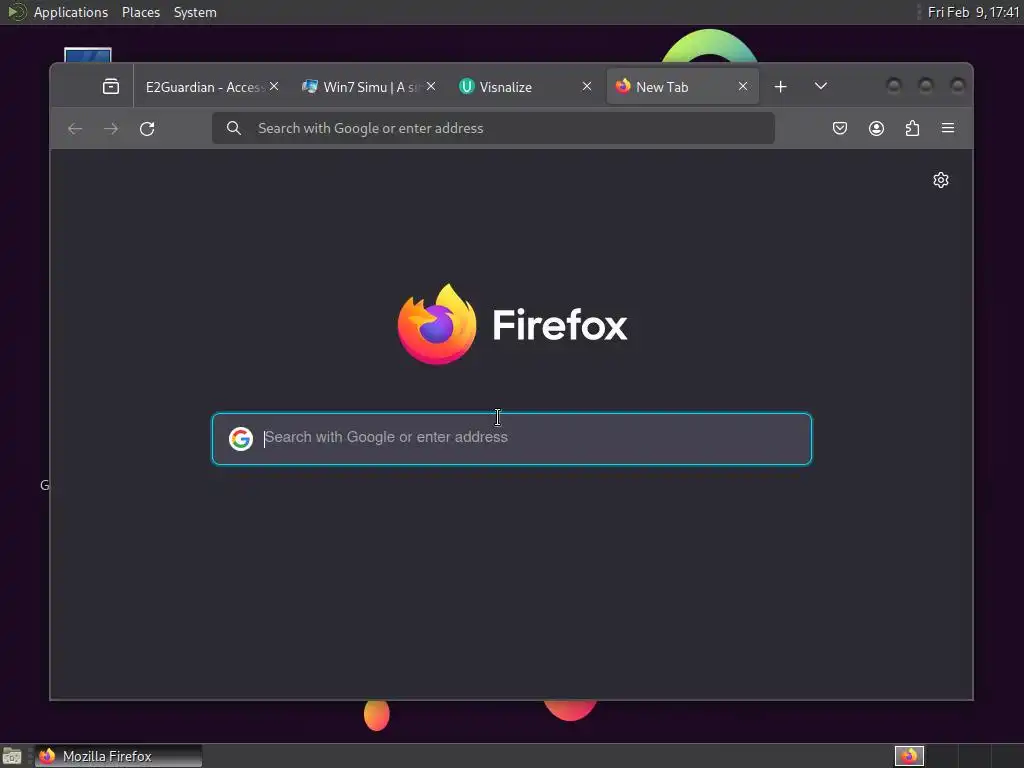Click the show desktop icon in the bottom panel

coord(12,756)
